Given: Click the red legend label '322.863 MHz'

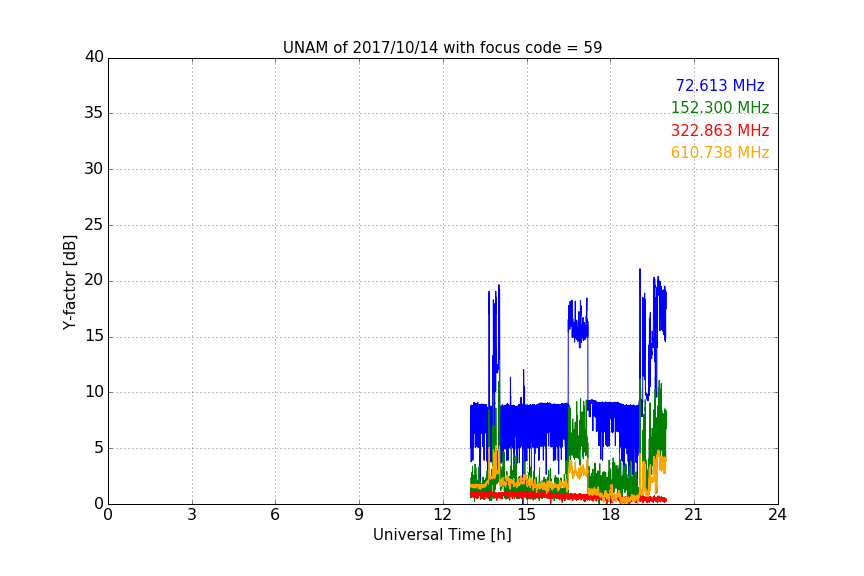Looking at the screenshot, I should [720, 131].
